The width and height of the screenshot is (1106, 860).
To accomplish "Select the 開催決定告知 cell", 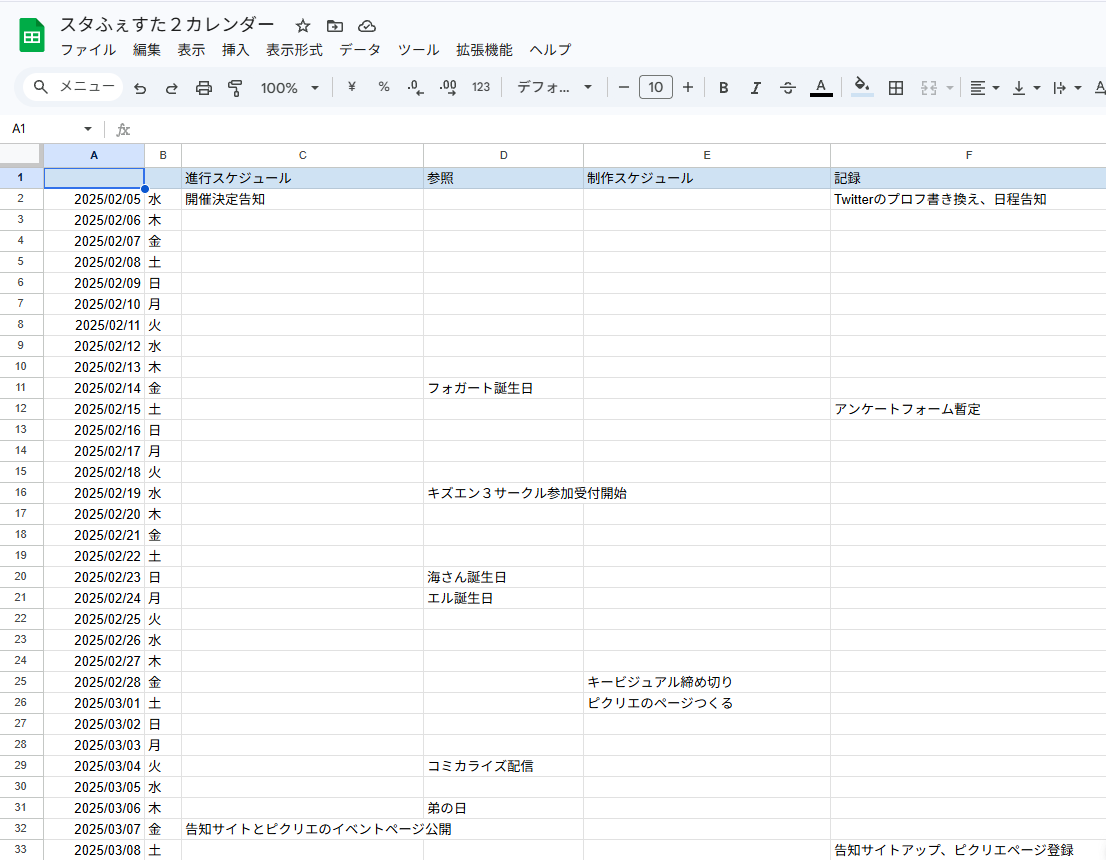I will 303,199.
